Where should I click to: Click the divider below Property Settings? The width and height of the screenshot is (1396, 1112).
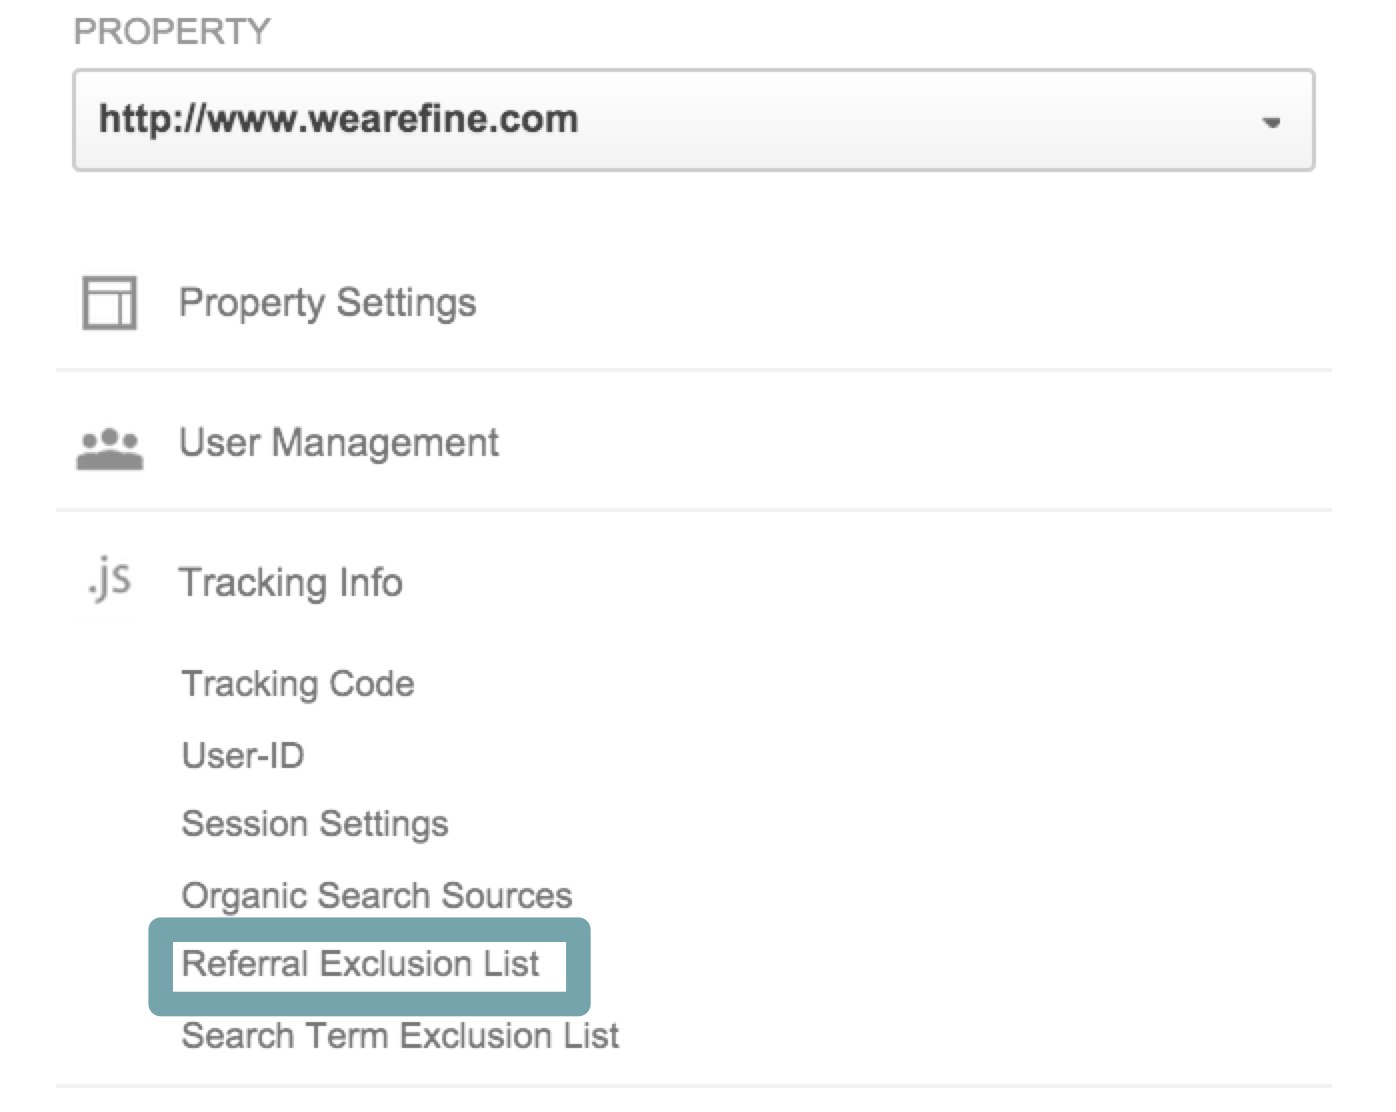tap(693, 369)
